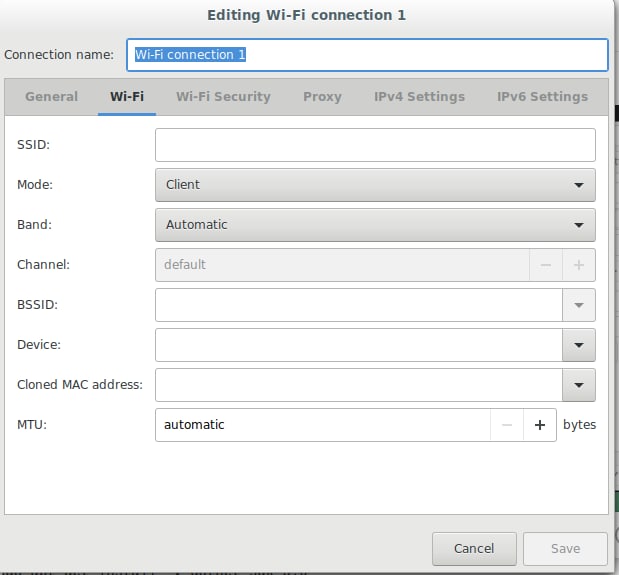The image size is (619, 575).
Task: Click inside the BSSID text entry
Action: [x=359, y=305]
